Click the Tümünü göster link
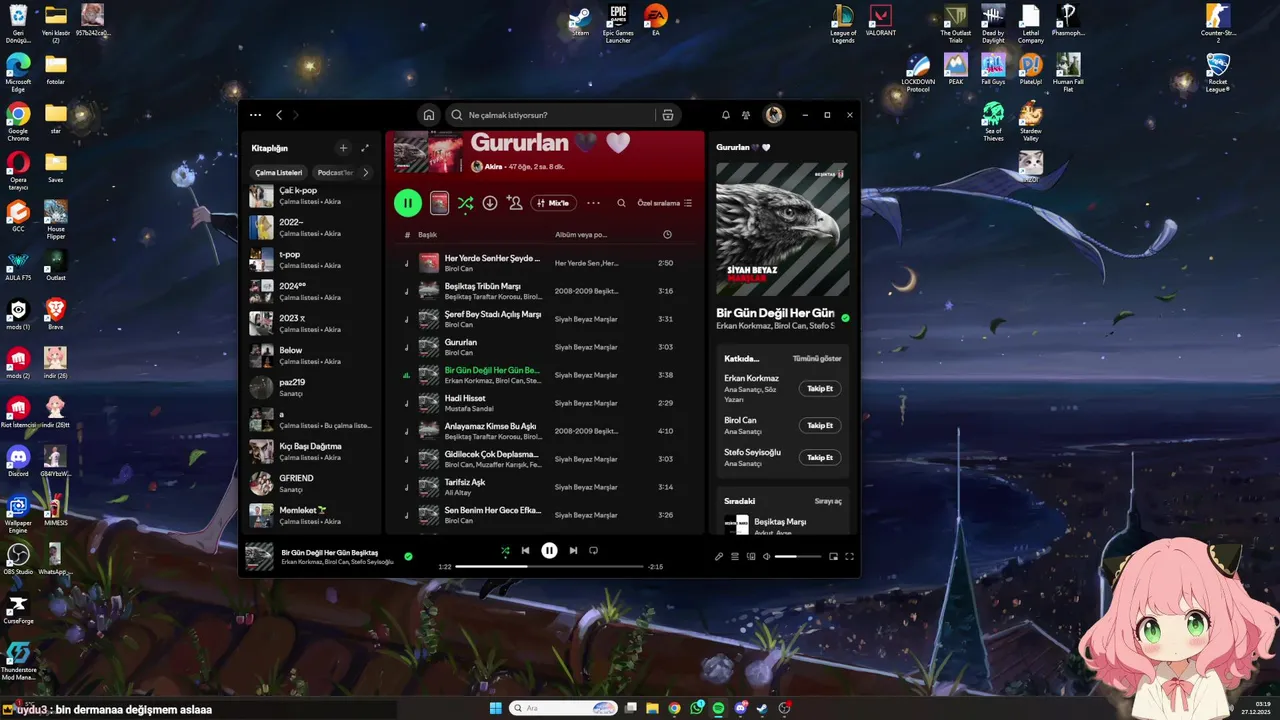The image size is (1280, 720). 817,358
